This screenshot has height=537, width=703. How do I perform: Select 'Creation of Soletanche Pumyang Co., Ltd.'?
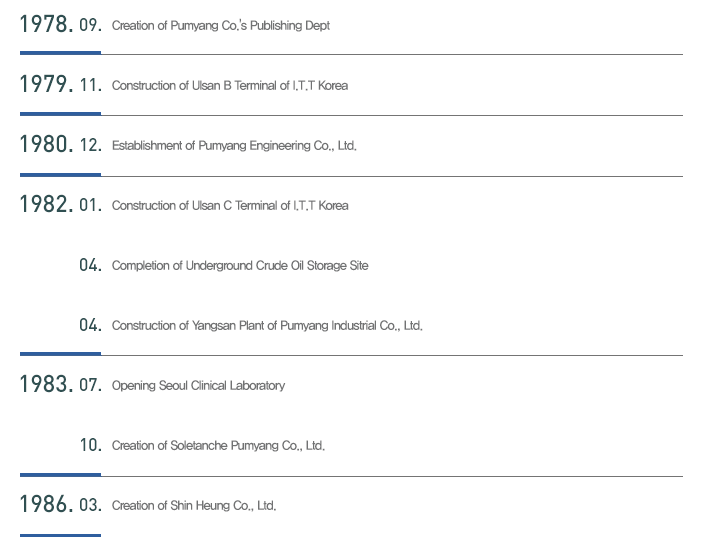click(x=218, y=446)
